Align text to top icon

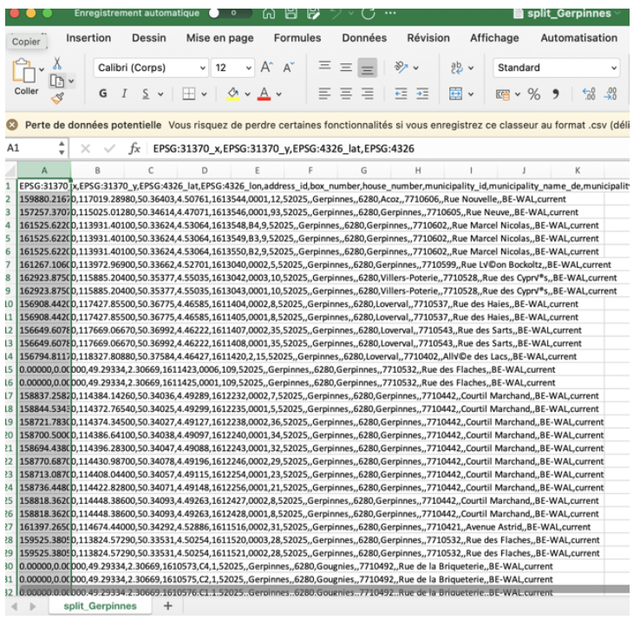coord(325,67)
